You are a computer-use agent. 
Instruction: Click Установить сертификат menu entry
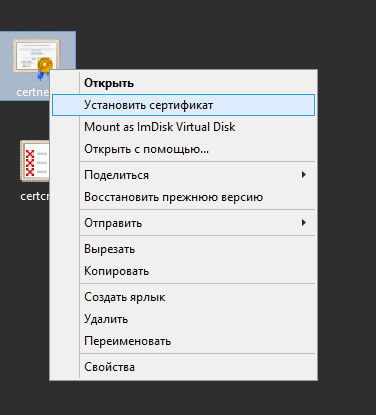(183, 105)
